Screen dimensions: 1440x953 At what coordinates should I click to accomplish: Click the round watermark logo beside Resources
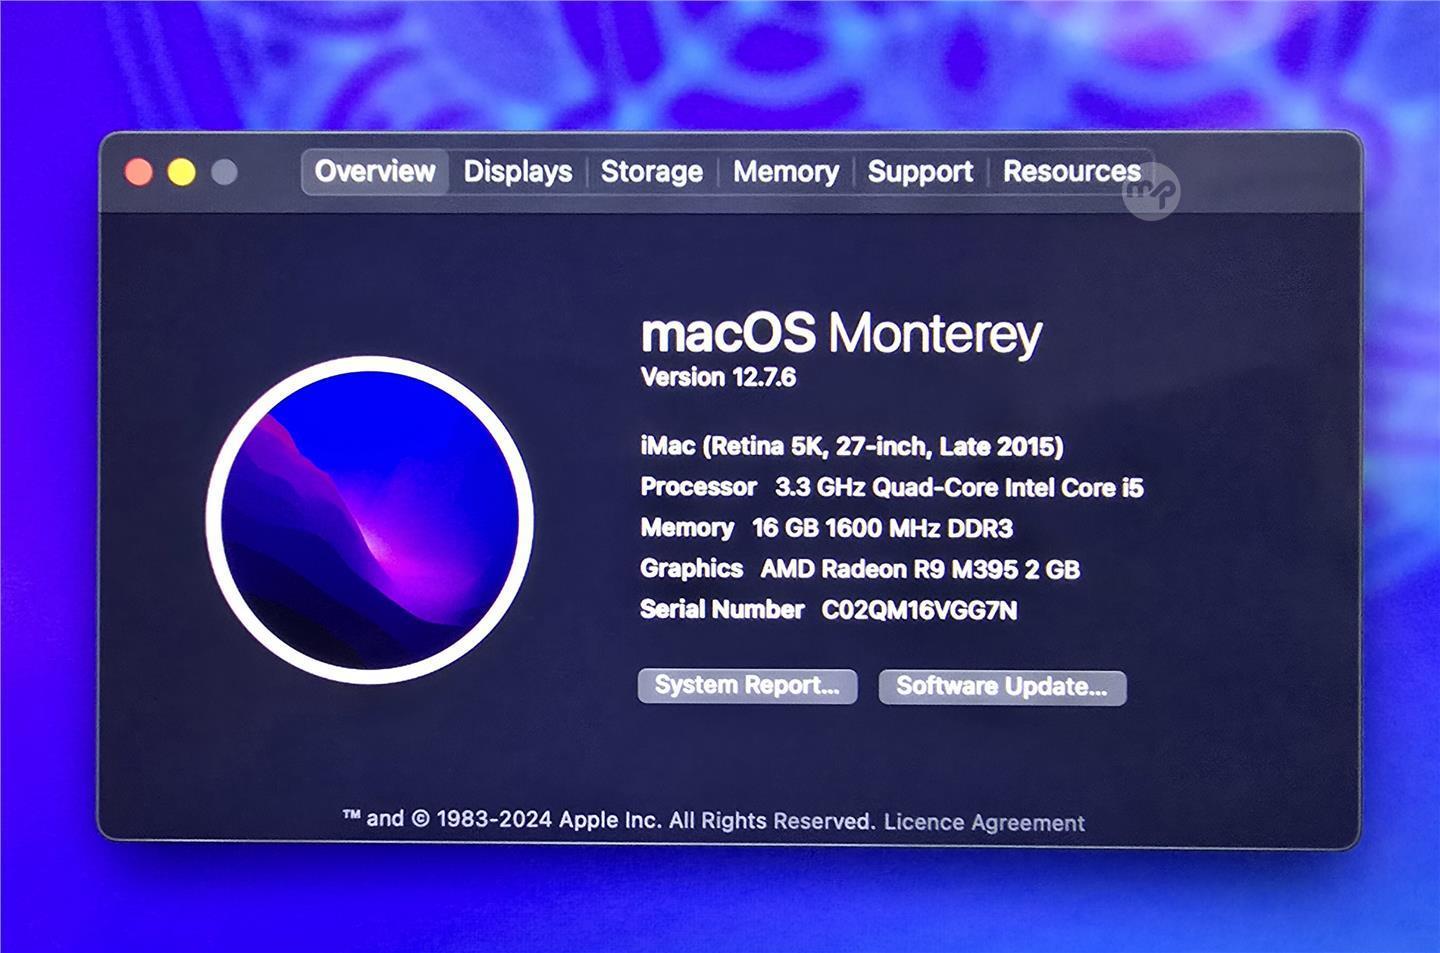pos(1152,192)
